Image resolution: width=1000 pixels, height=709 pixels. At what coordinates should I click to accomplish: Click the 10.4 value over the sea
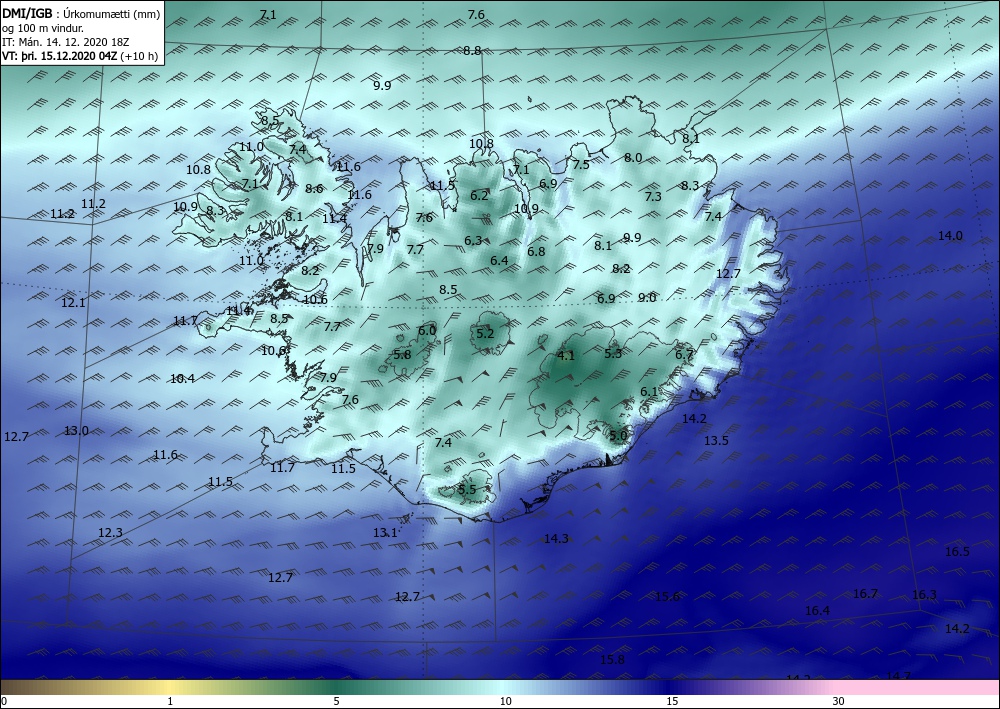182,379
